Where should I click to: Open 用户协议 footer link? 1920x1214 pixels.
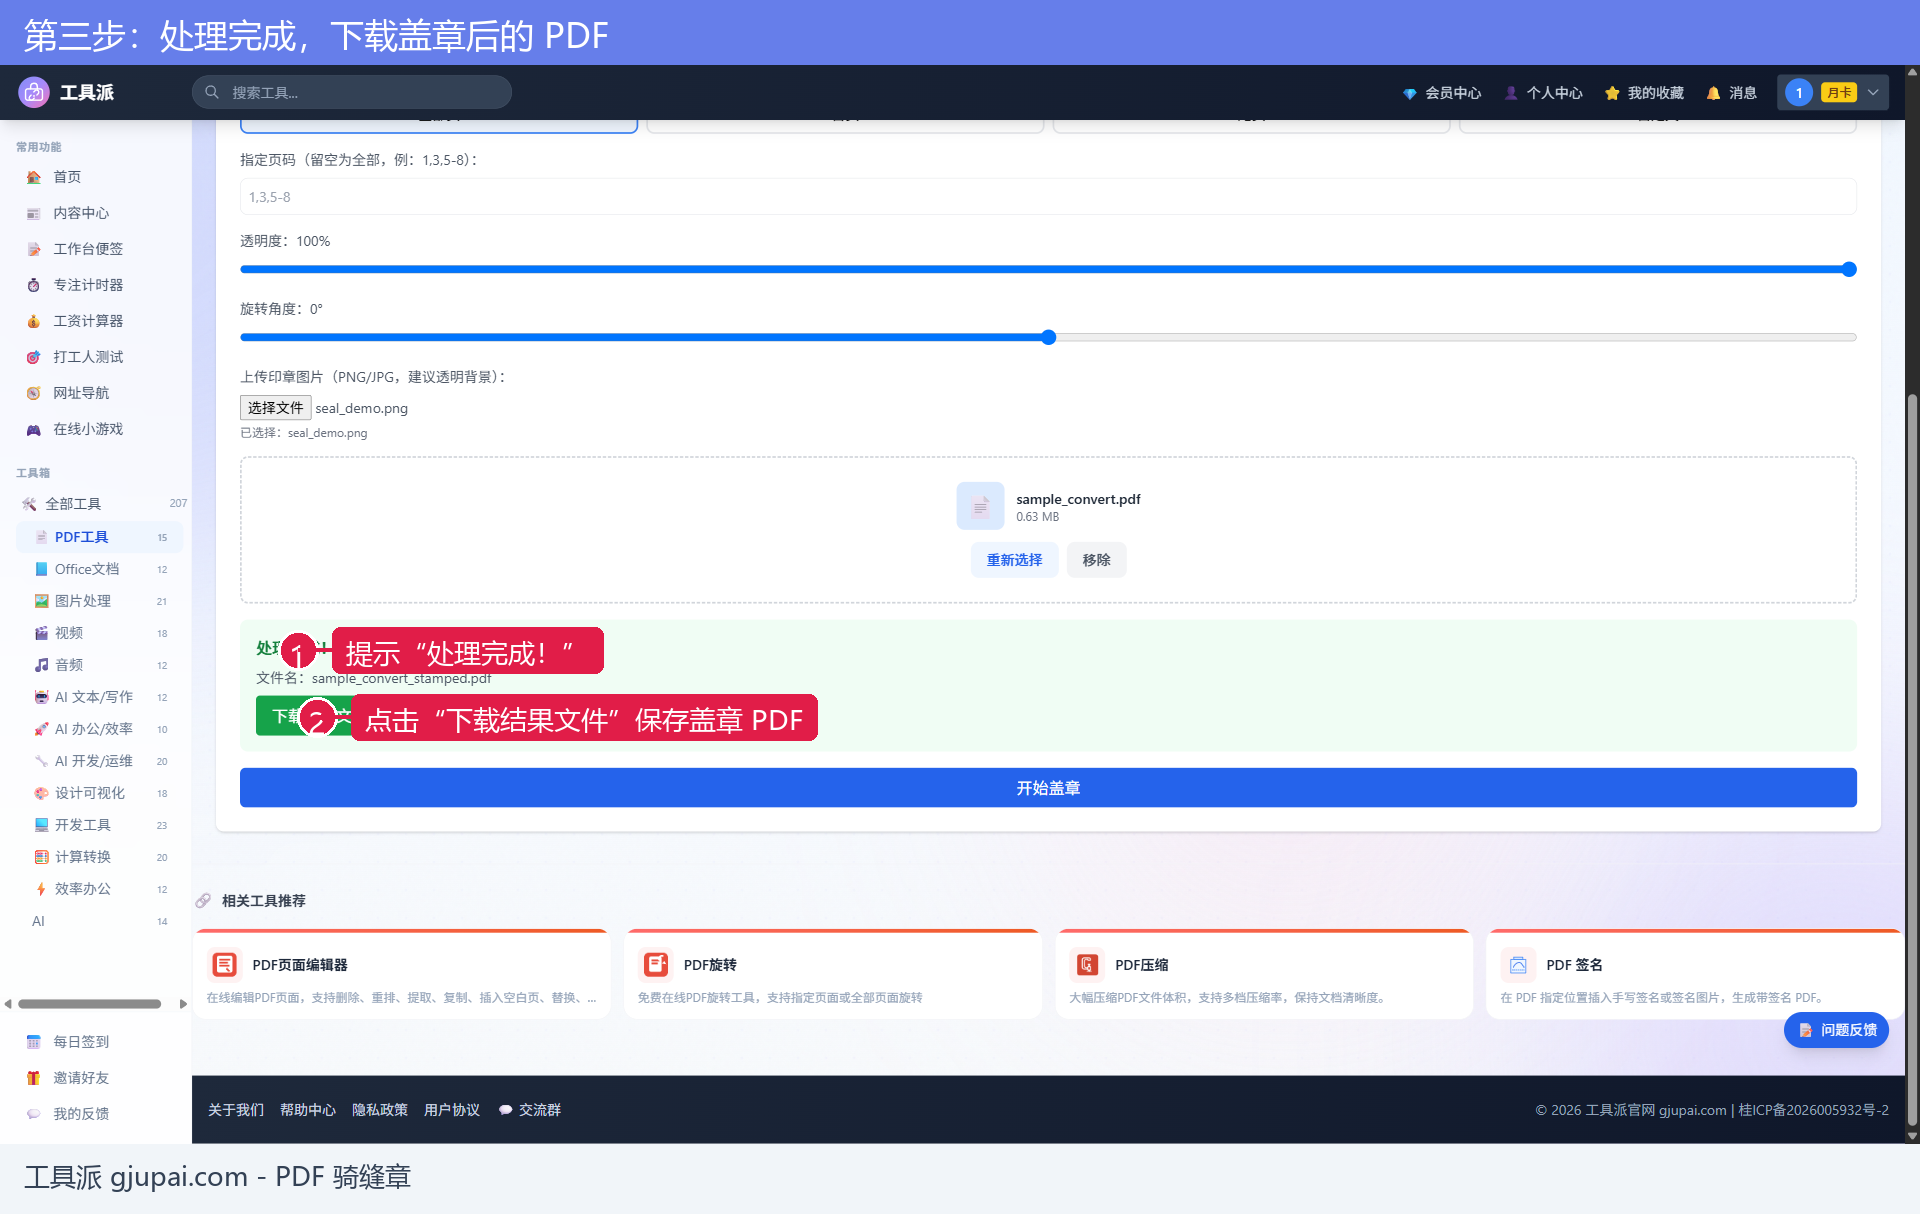(452, 1110)
